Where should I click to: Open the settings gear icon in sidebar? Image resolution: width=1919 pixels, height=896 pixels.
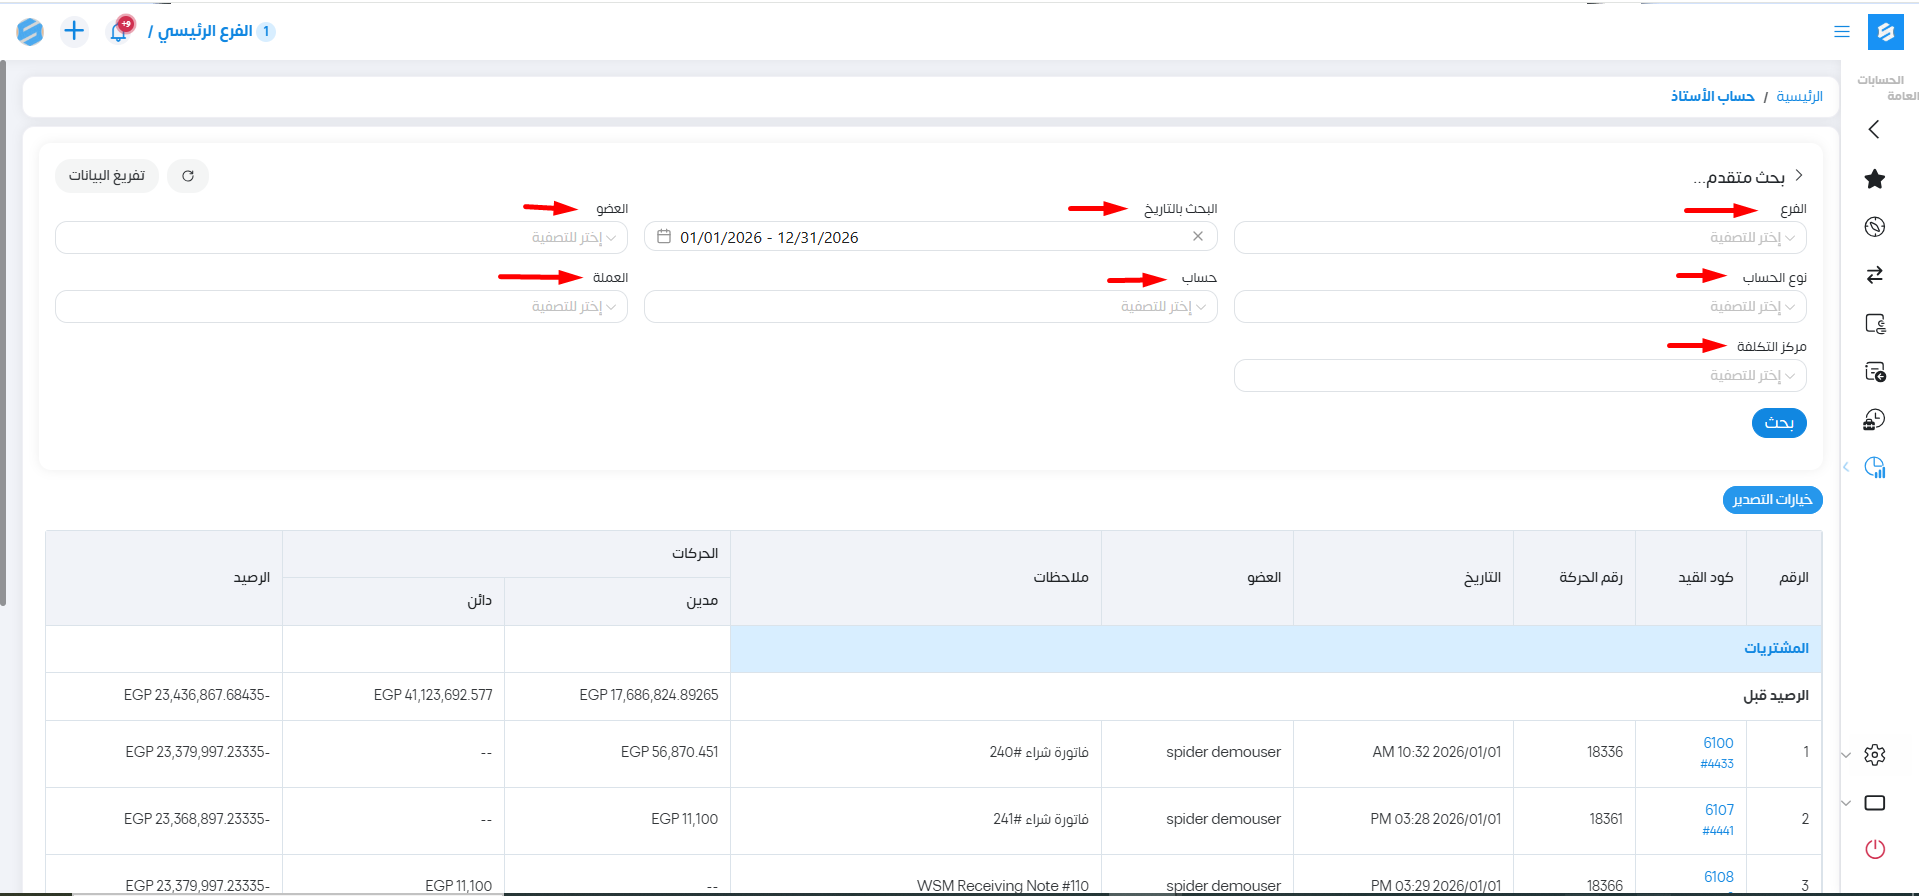pyautogui.click(x=1874, y=755)
